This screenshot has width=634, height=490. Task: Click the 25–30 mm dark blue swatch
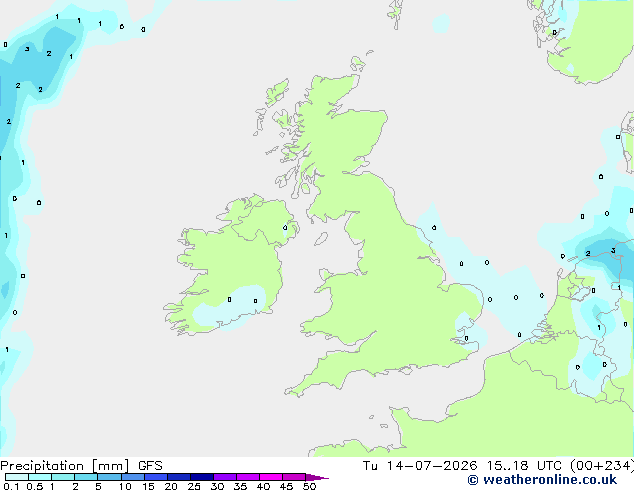pyautogui.click(x=202, y=477)
